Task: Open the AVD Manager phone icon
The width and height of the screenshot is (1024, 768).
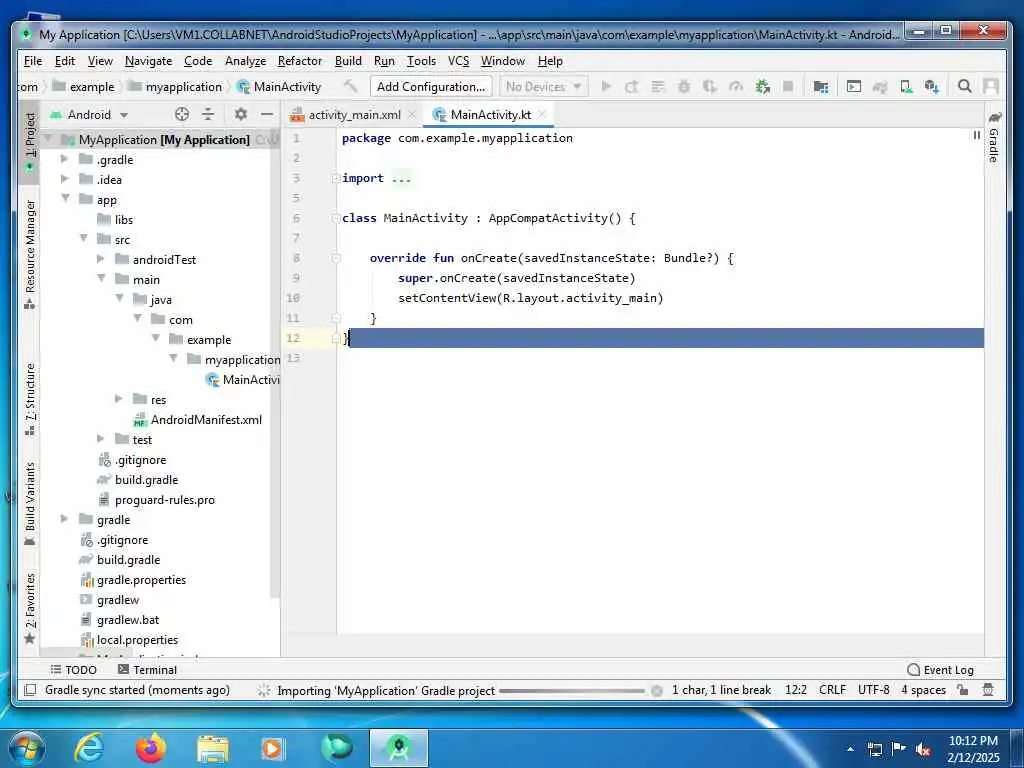Action: pyautogui.click(x=906, y=86)
